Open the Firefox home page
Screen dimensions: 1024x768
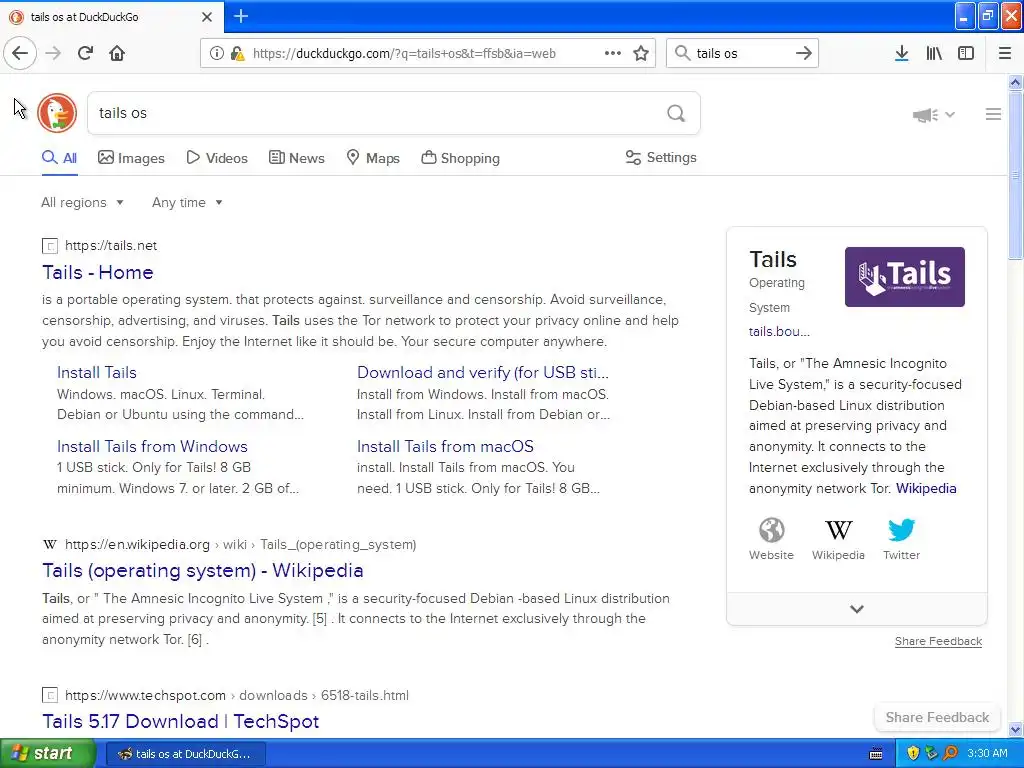(x=117, y=53)
